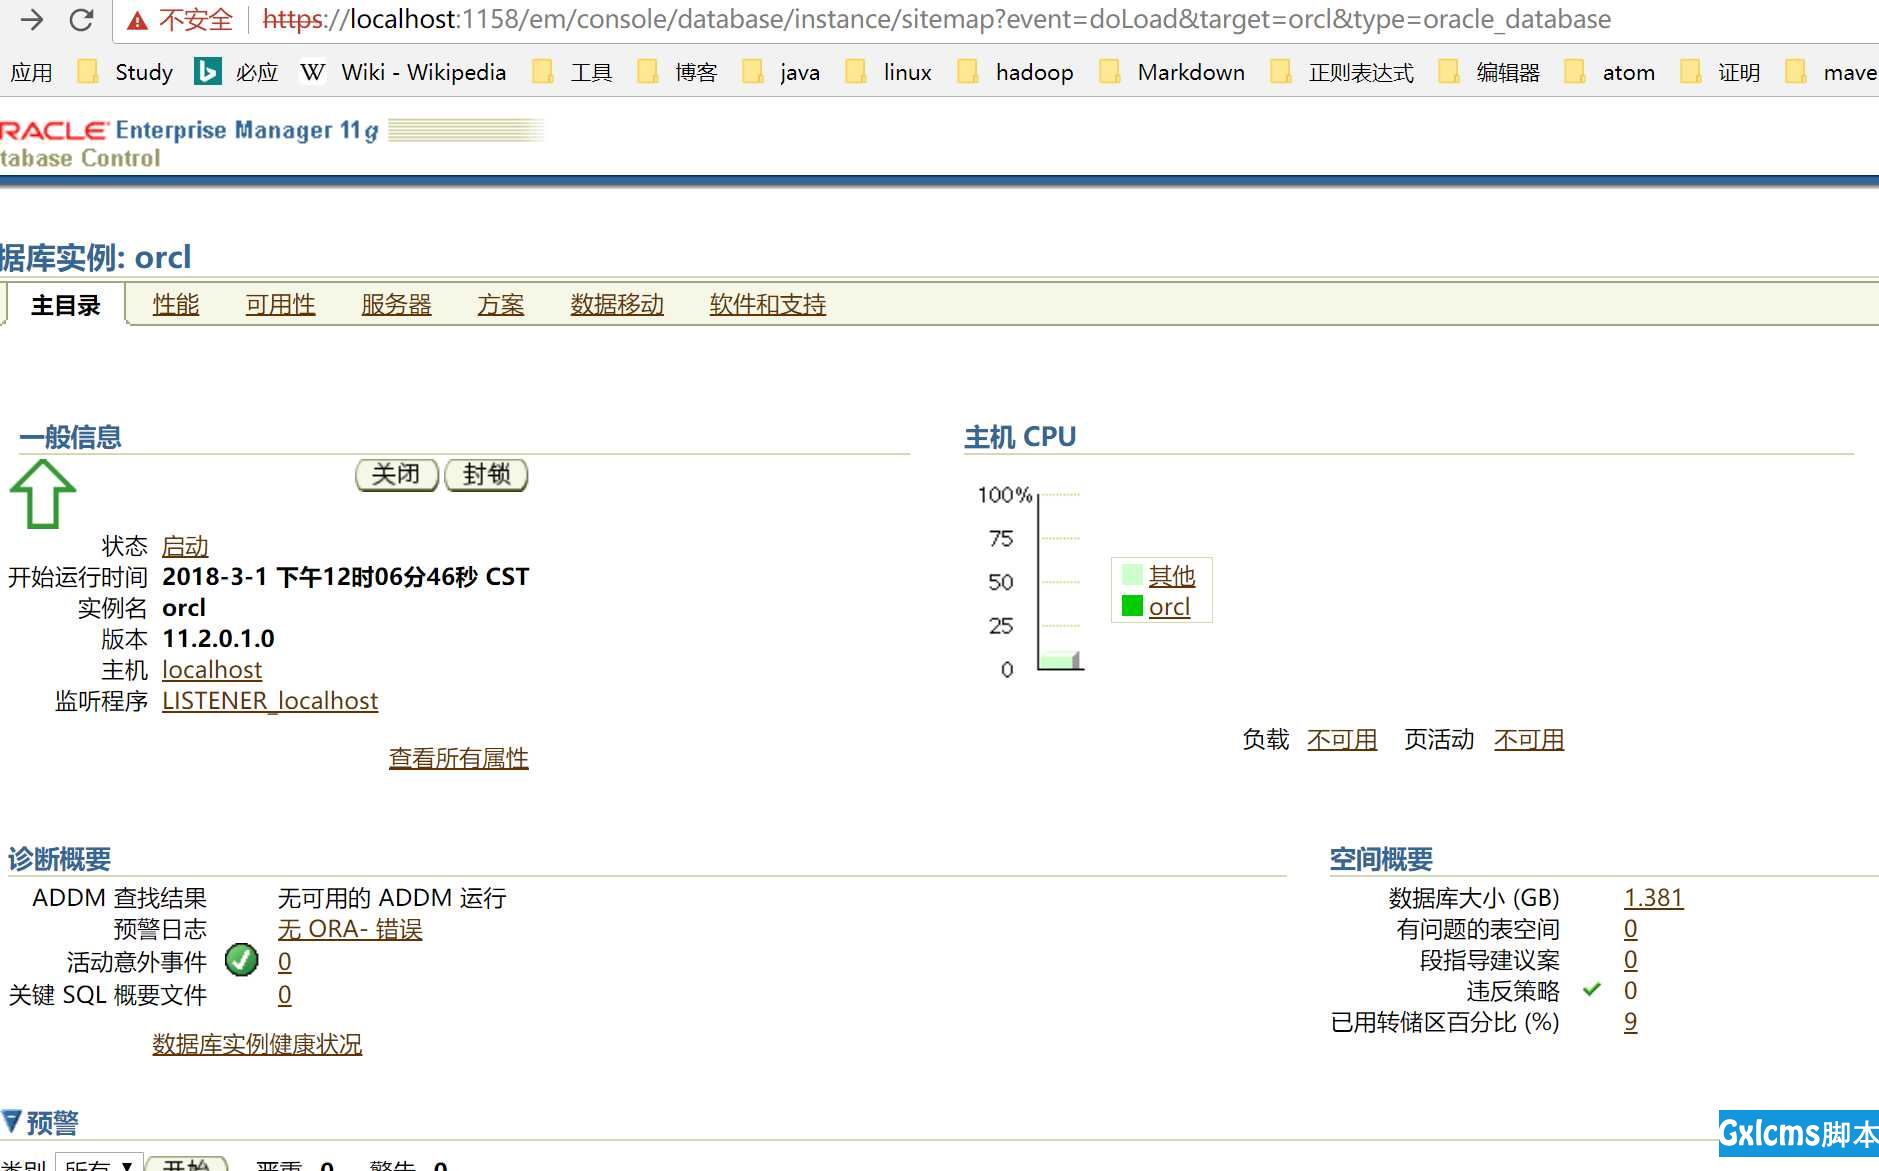
Task: Open the atom bookmark folder
Action: tap(1610, 72)
